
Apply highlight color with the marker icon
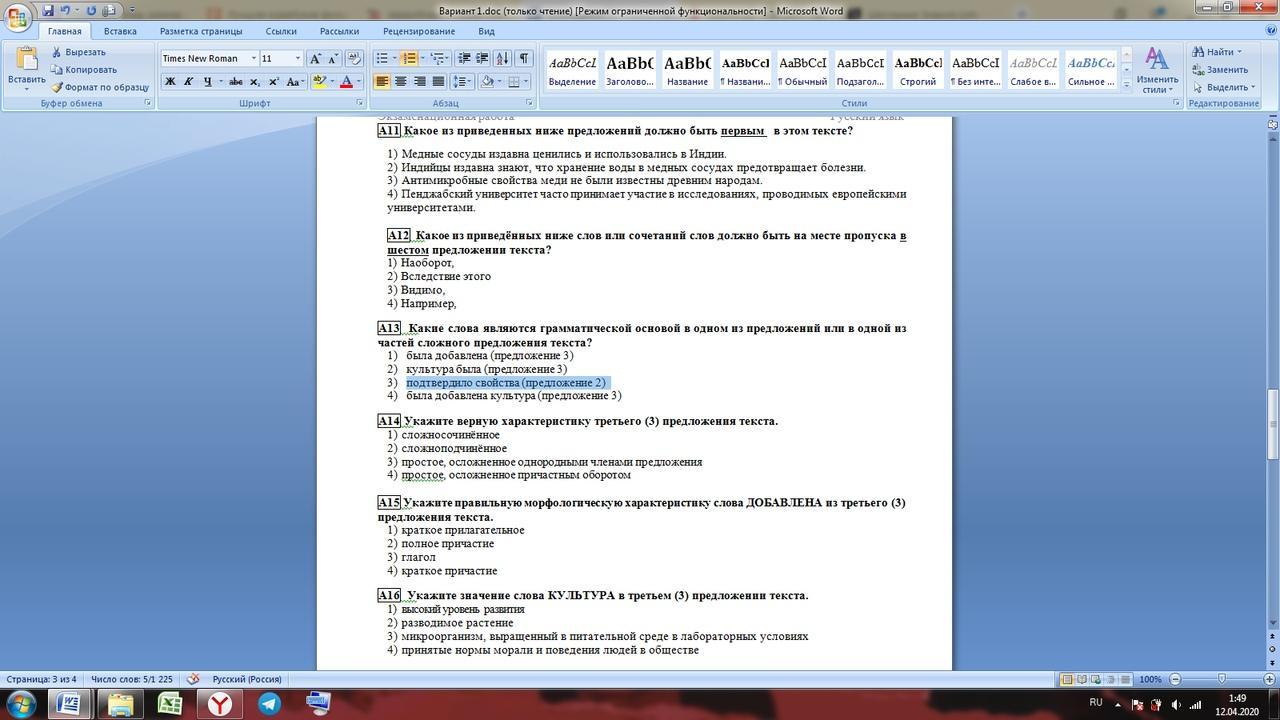pos(318,82)
